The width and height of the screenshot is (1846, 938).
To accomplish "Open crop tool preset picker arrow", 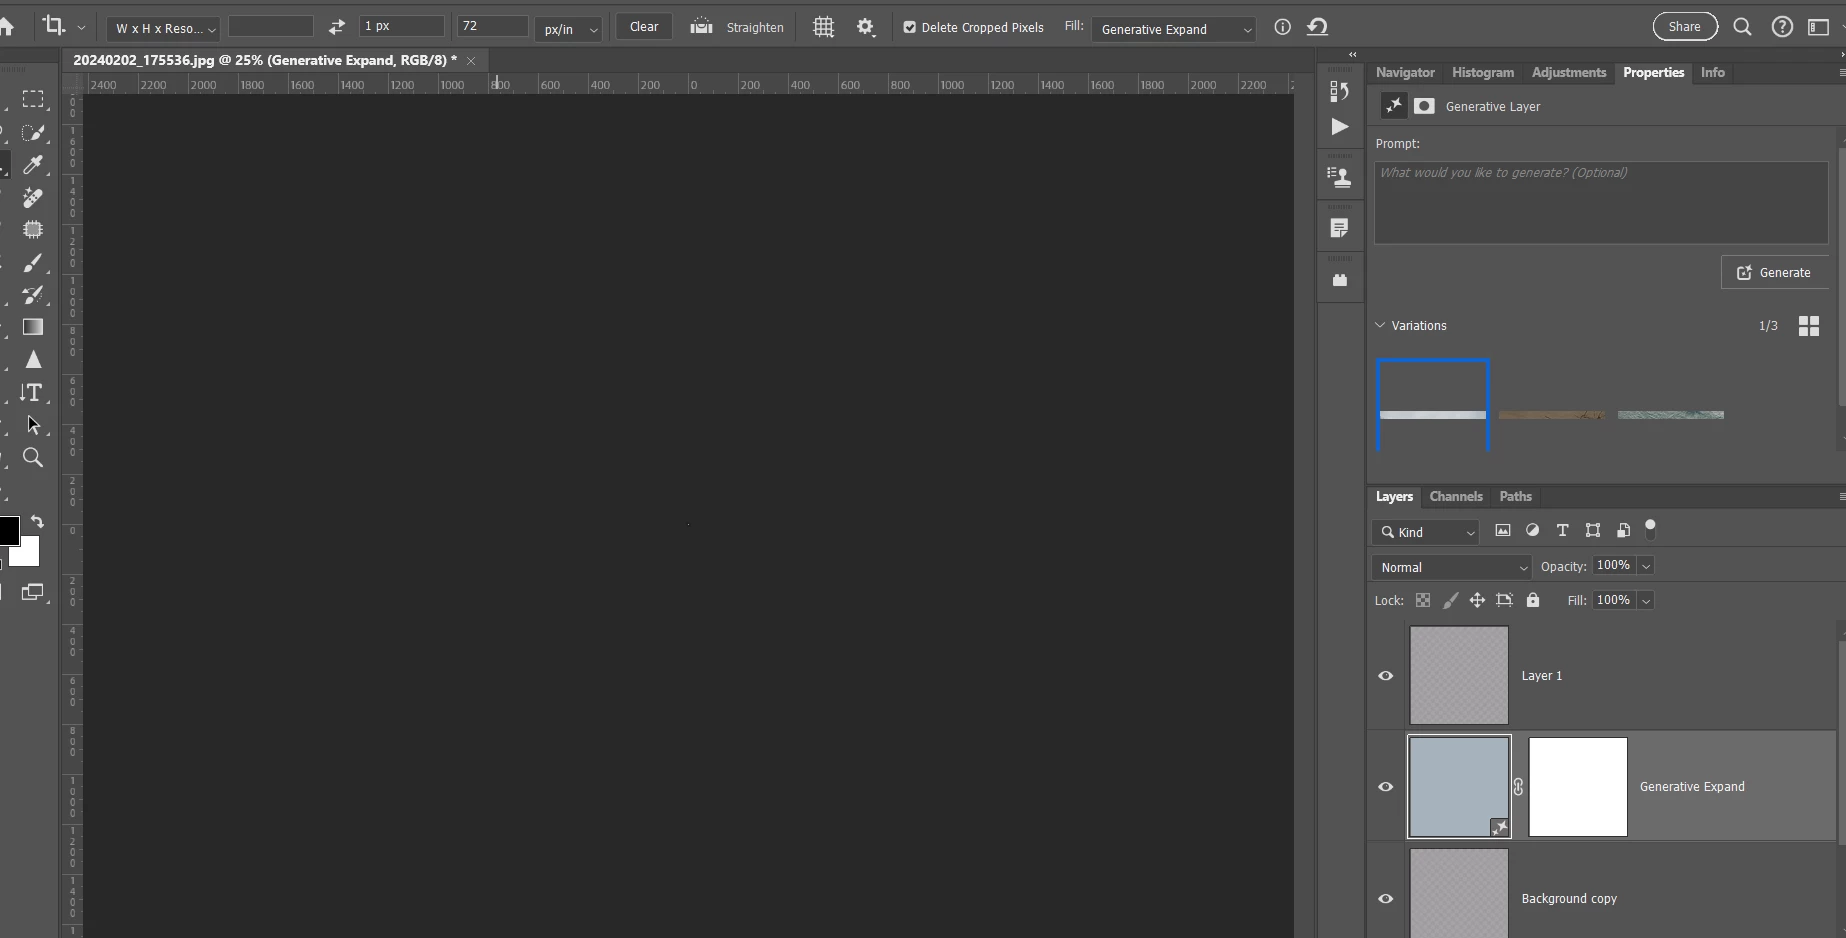I will point(81,28).
